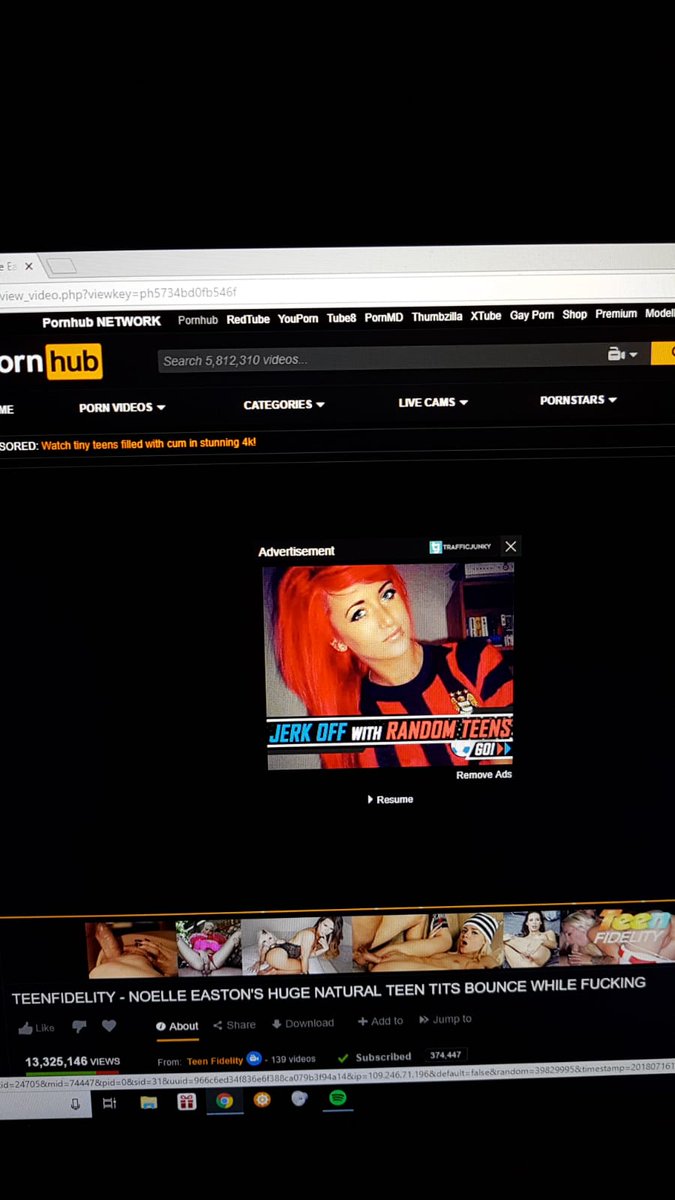
Task: Open the uploader channel name link
Action: [x=215, y=1060]
